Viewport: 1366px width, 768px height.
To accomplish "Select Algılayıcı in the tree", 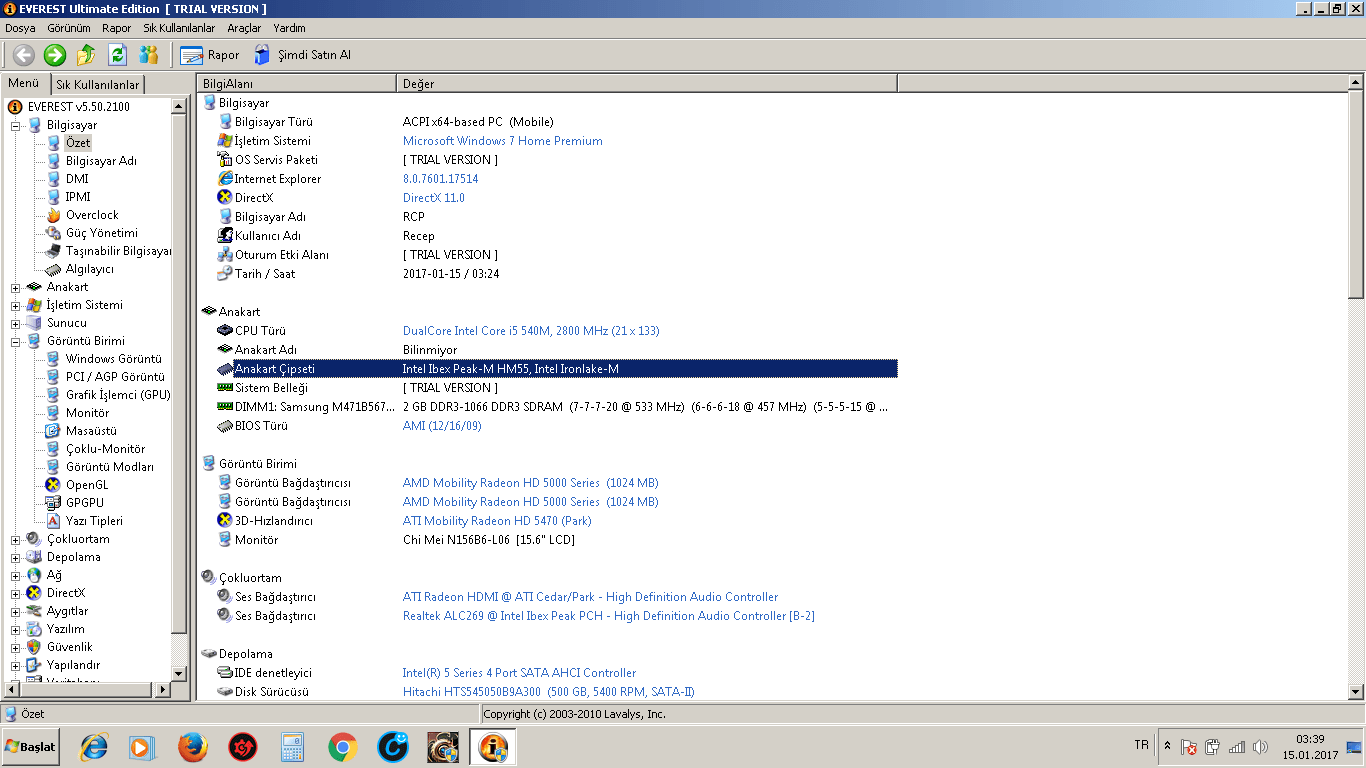I will click(x=90, y=269).
